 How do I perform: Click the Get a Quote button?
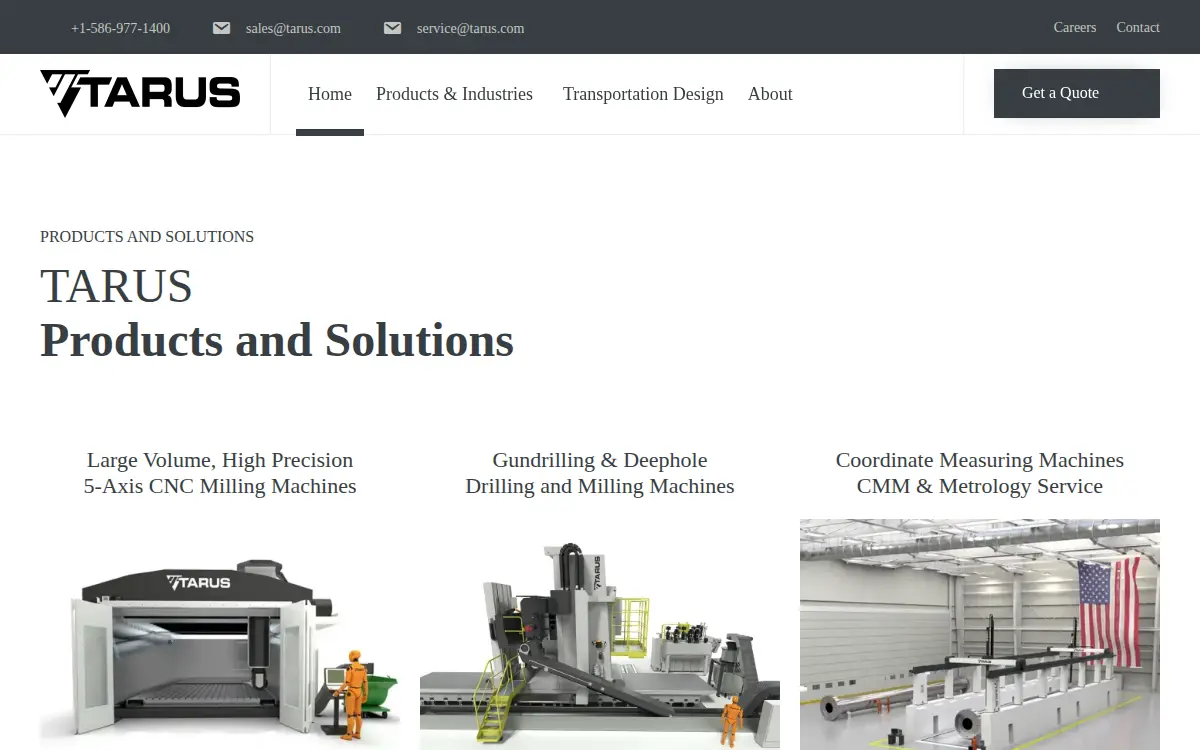pos(1077,93)
